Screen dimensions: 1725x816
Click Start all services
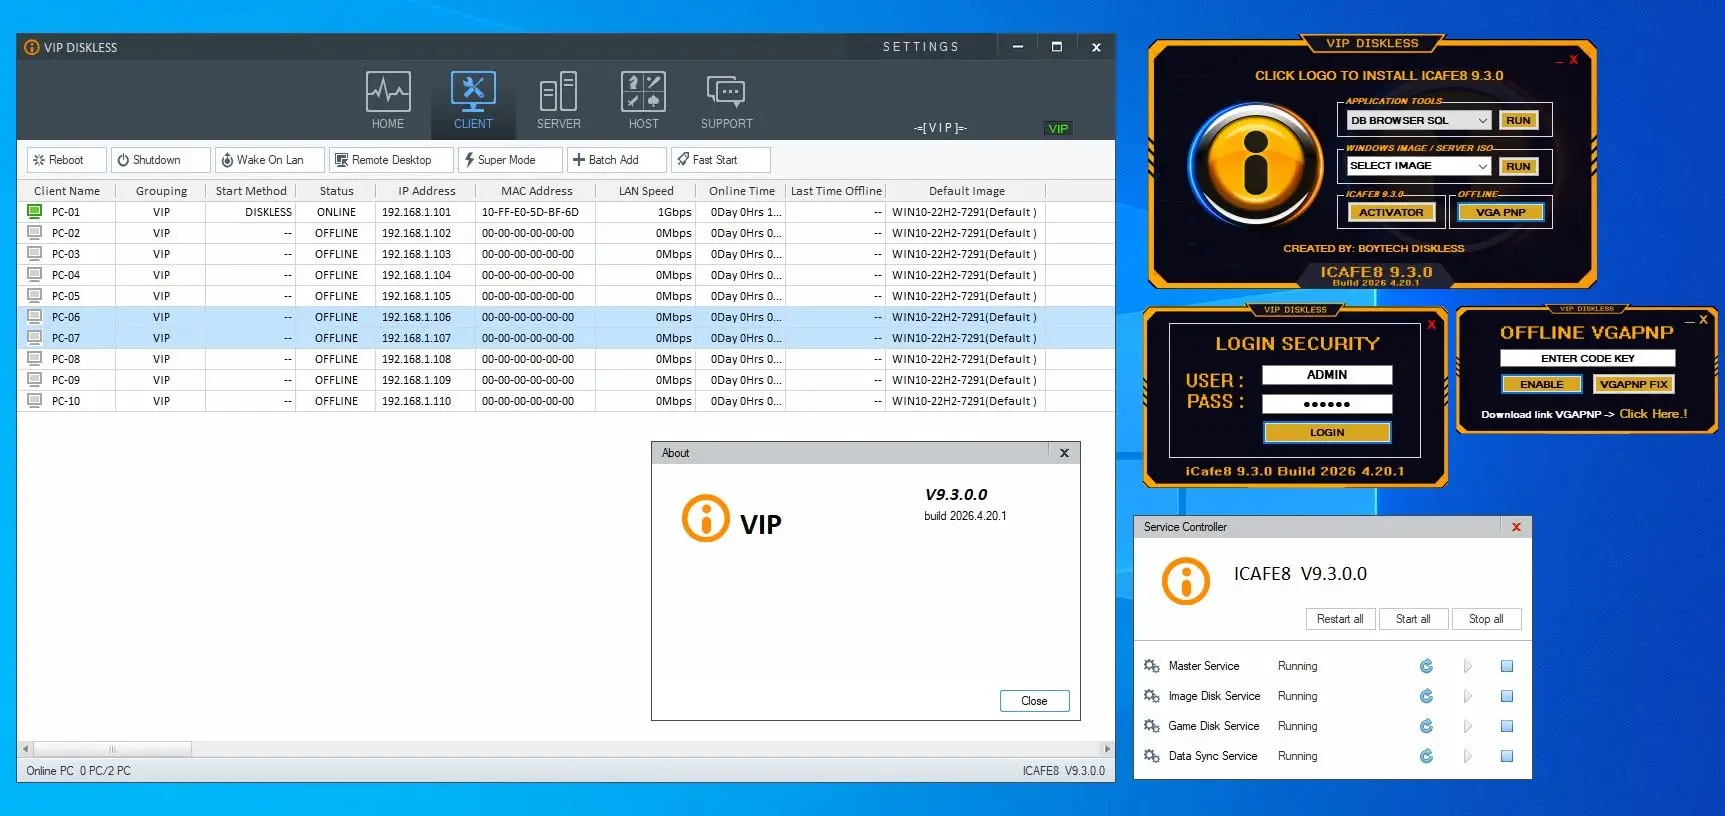click(1413, 619)
